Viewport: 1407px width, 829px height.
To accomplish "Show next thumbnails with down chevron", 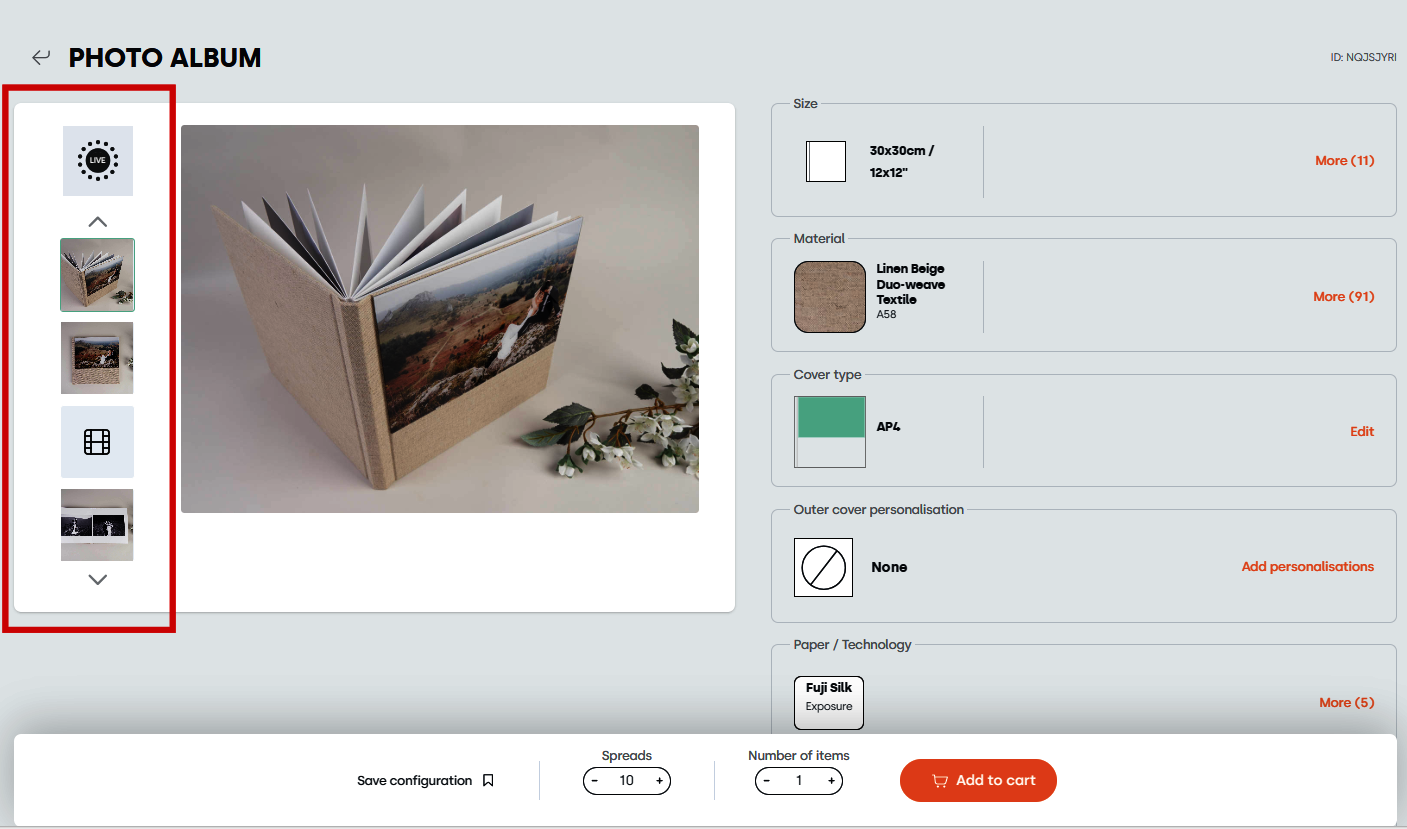I will [x=97, y=579].
